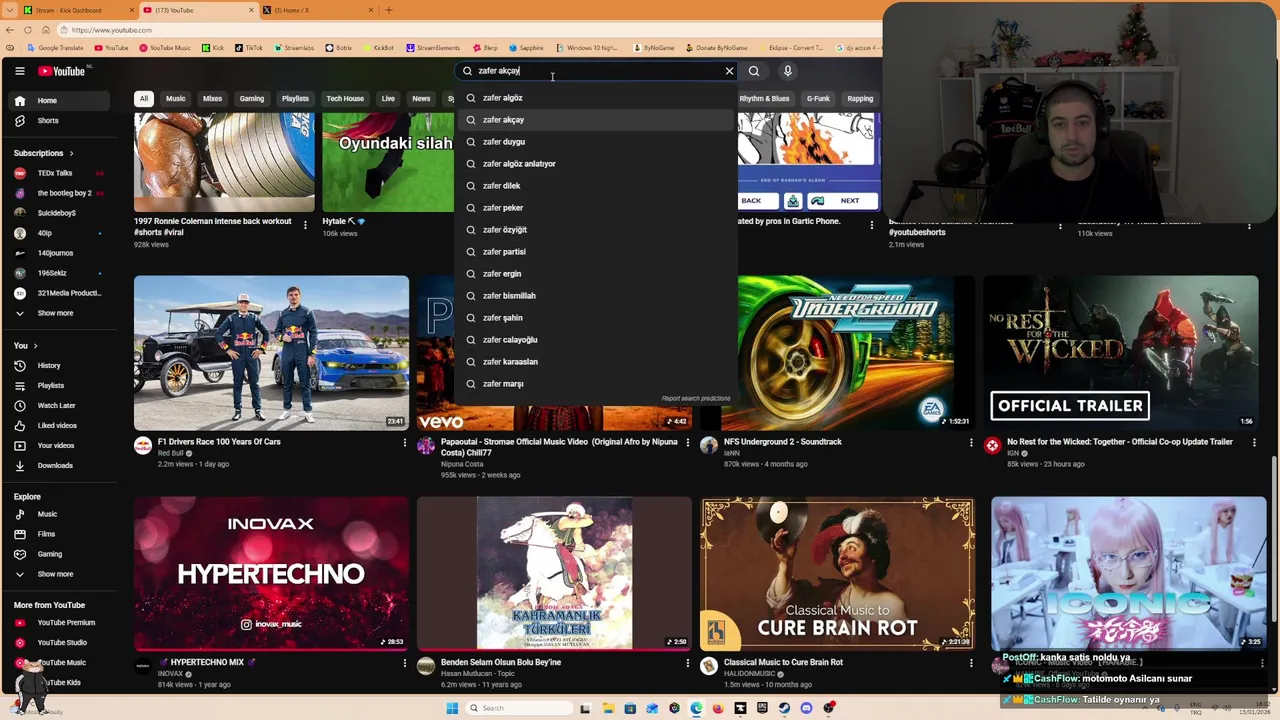Choose suggestion 'zafer akçay'

[x=596, y=120]
